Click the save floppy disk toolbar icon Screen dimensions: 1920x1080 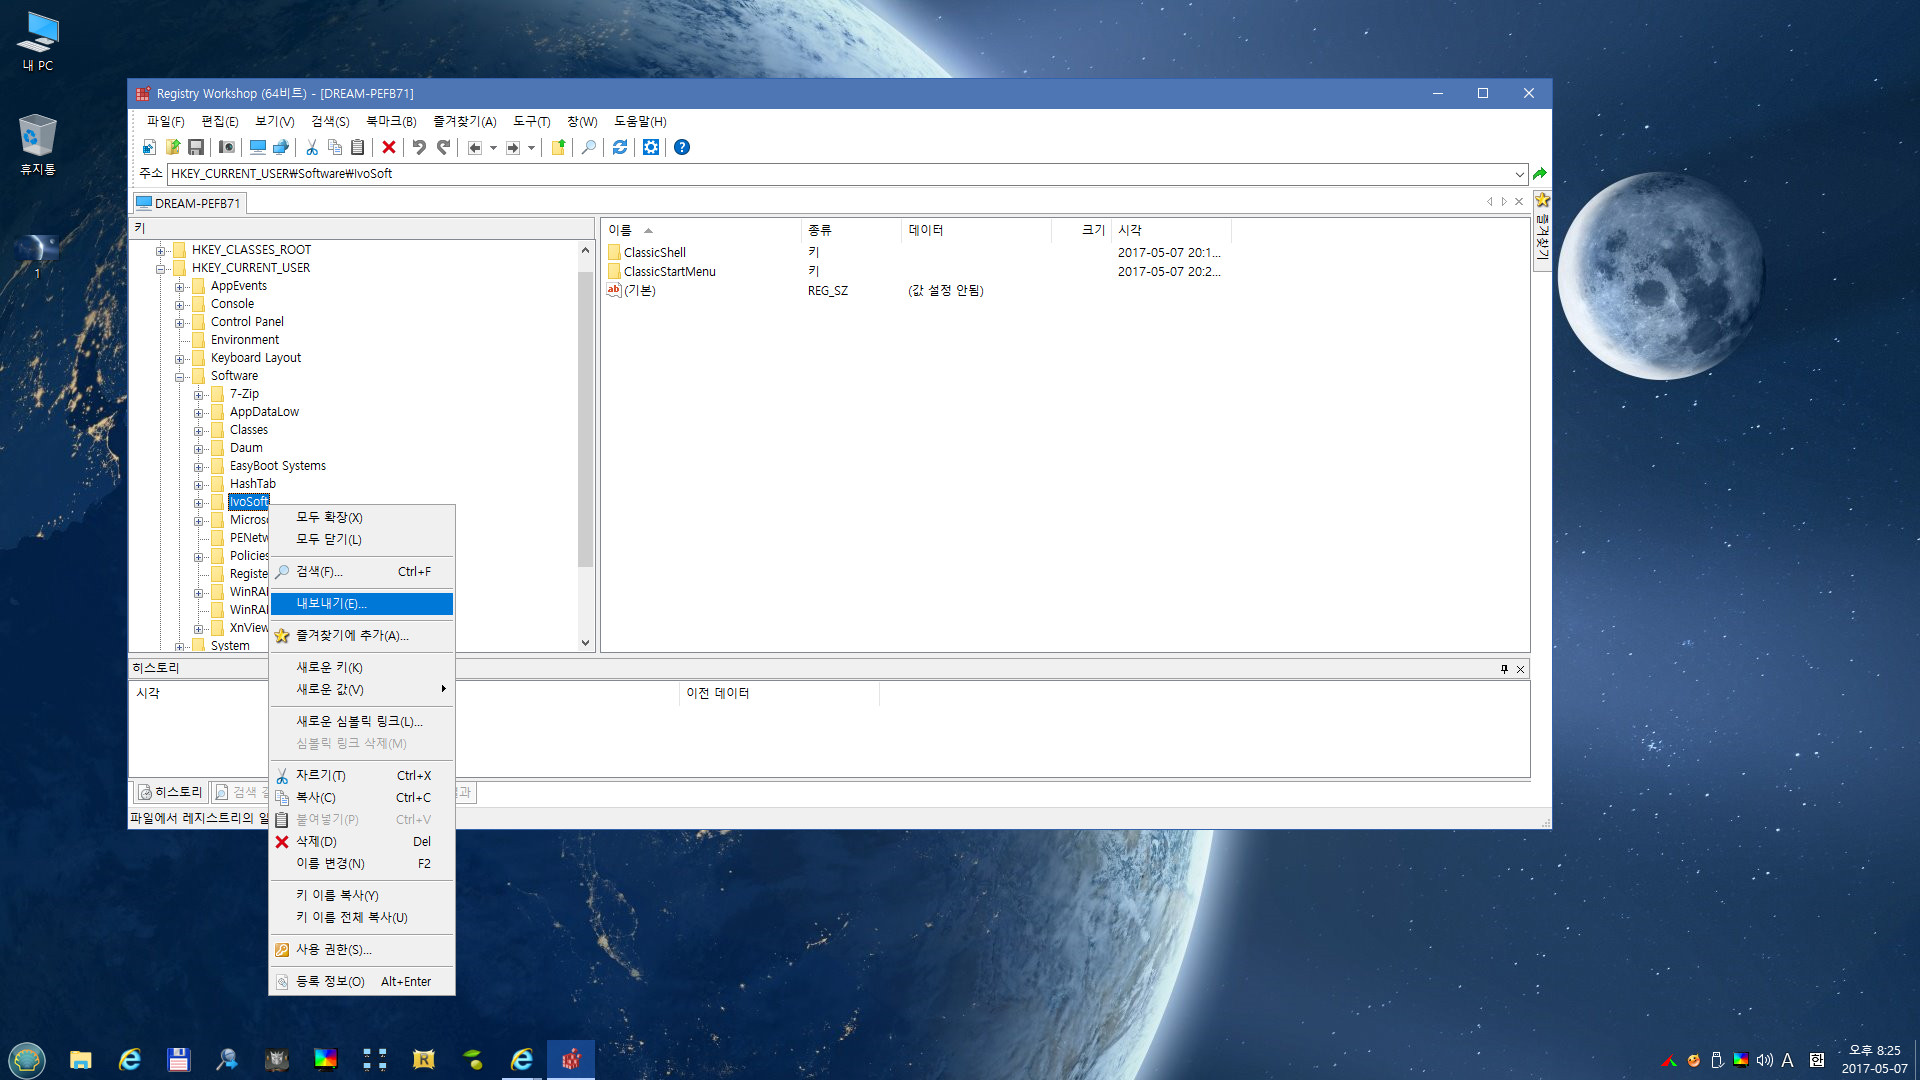tap(196, 148)
